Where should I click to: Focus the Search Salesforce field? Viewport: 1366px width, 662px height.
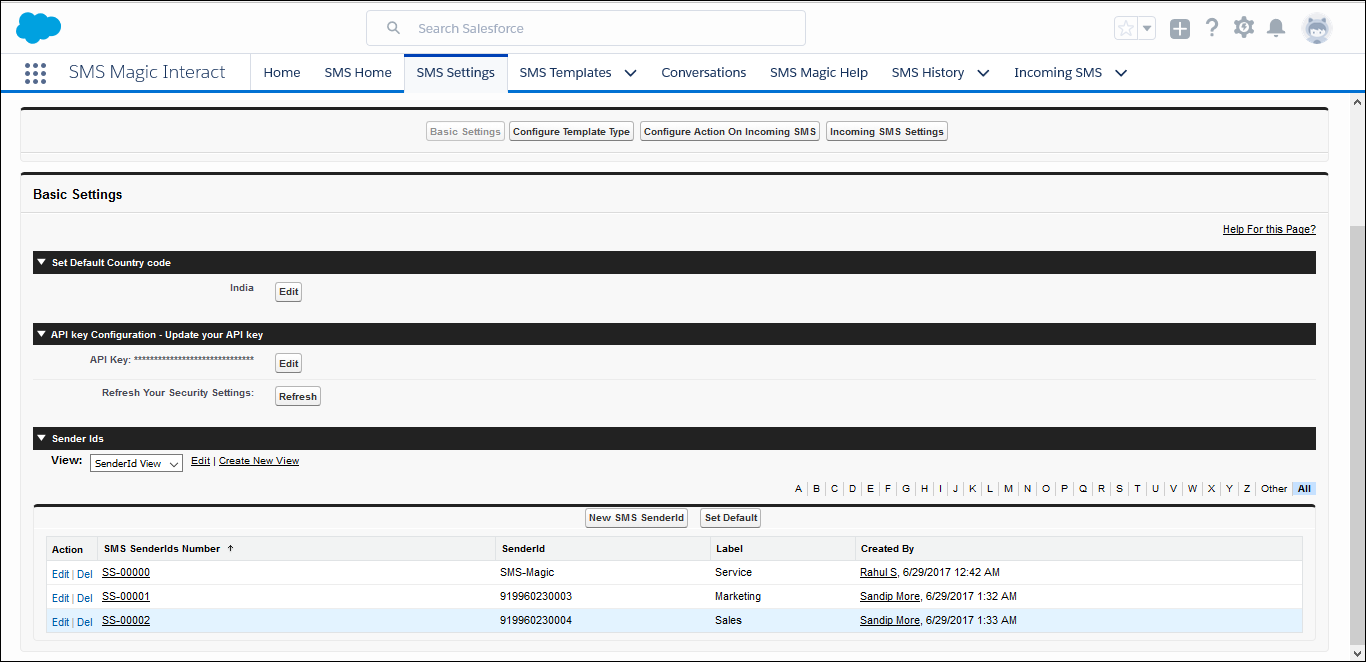click(586, 28)
